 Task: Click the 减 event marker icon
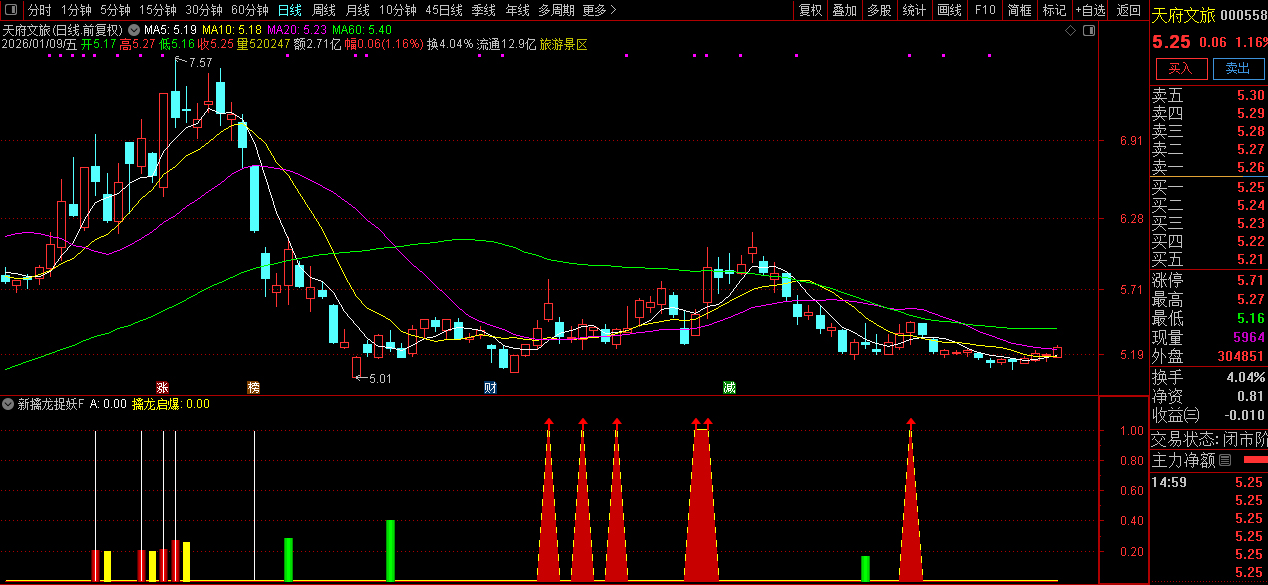pos(730,387)
